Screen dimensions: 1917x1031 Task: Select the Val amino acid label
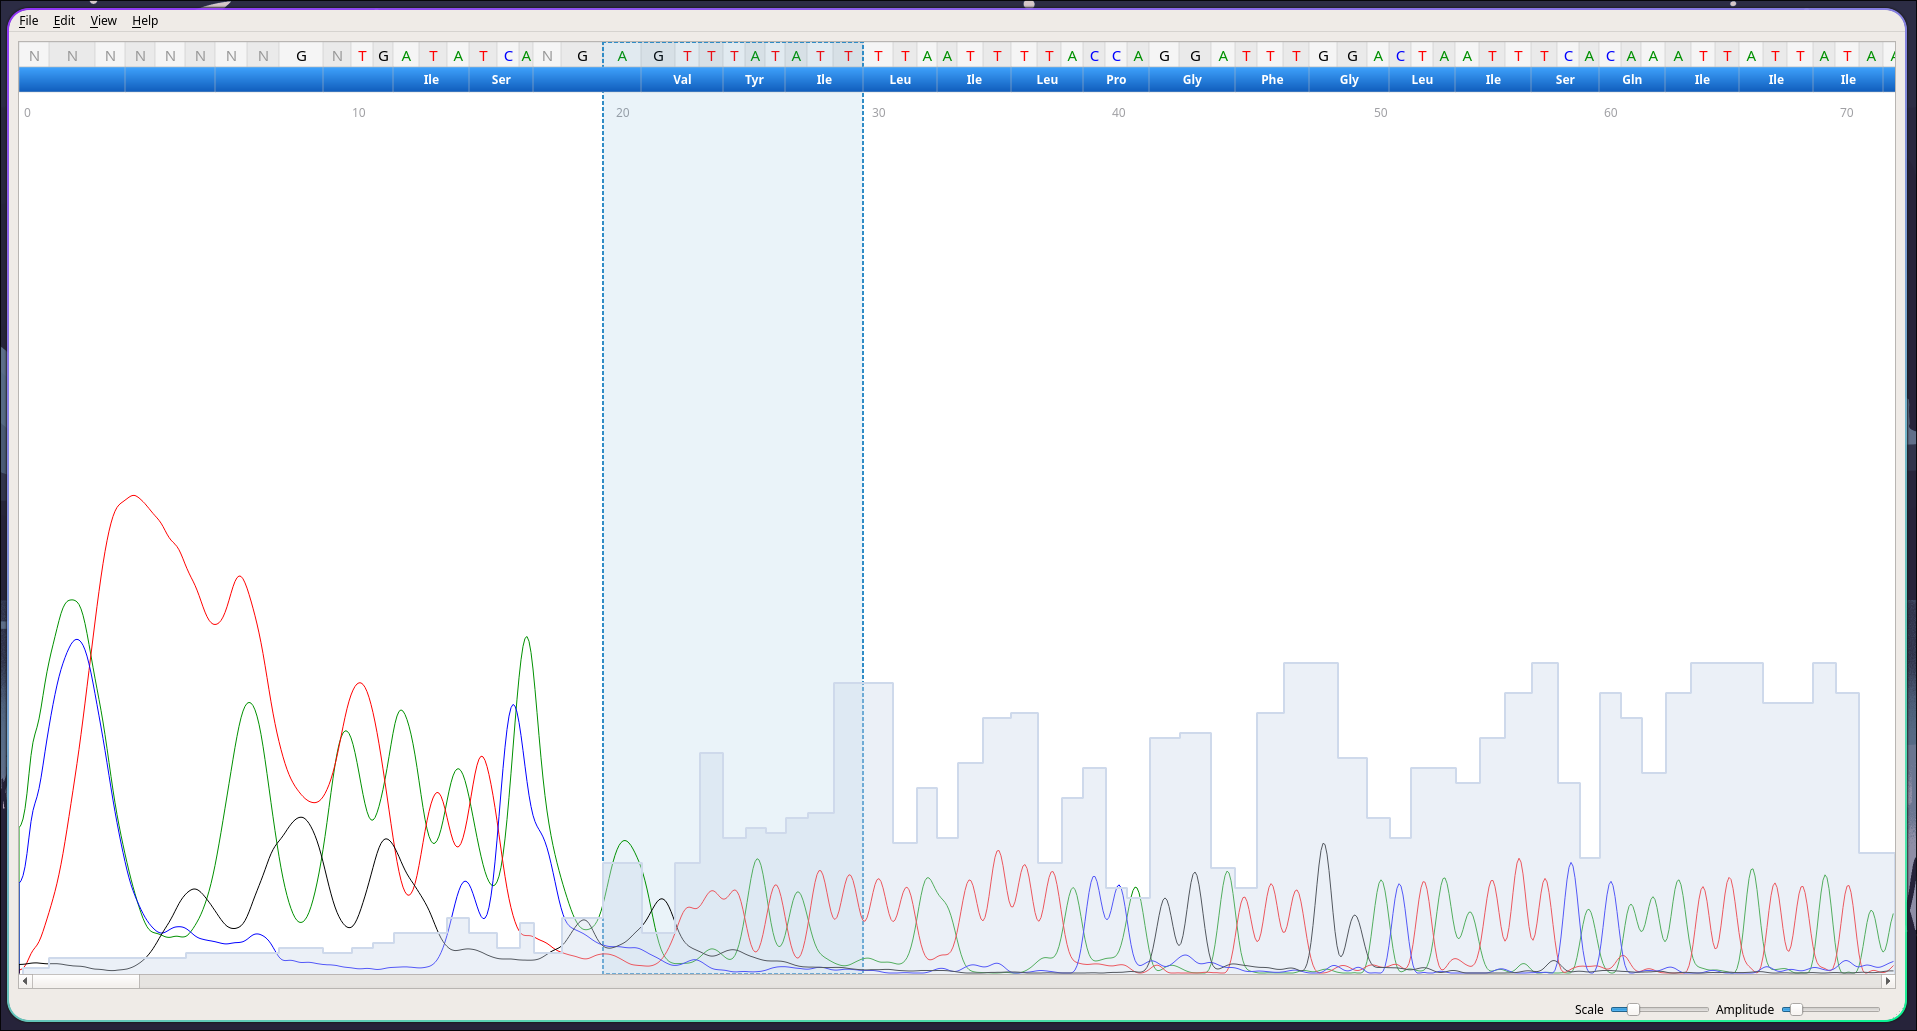682,80
